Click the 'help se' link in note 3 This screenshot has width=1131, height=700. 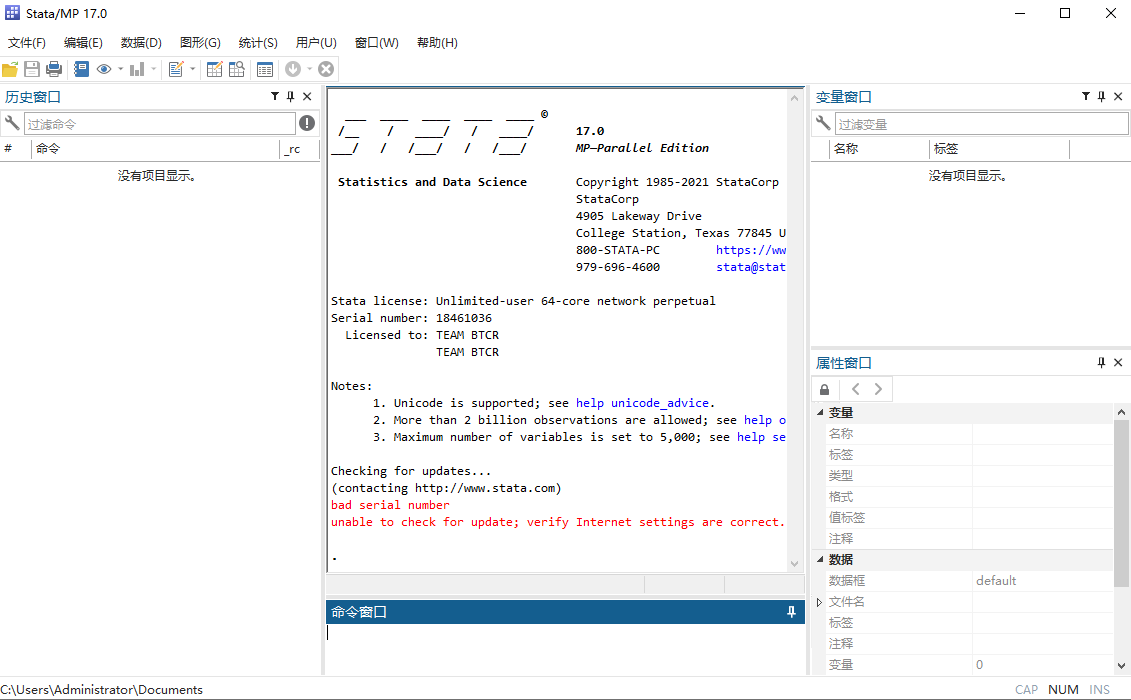761,437
